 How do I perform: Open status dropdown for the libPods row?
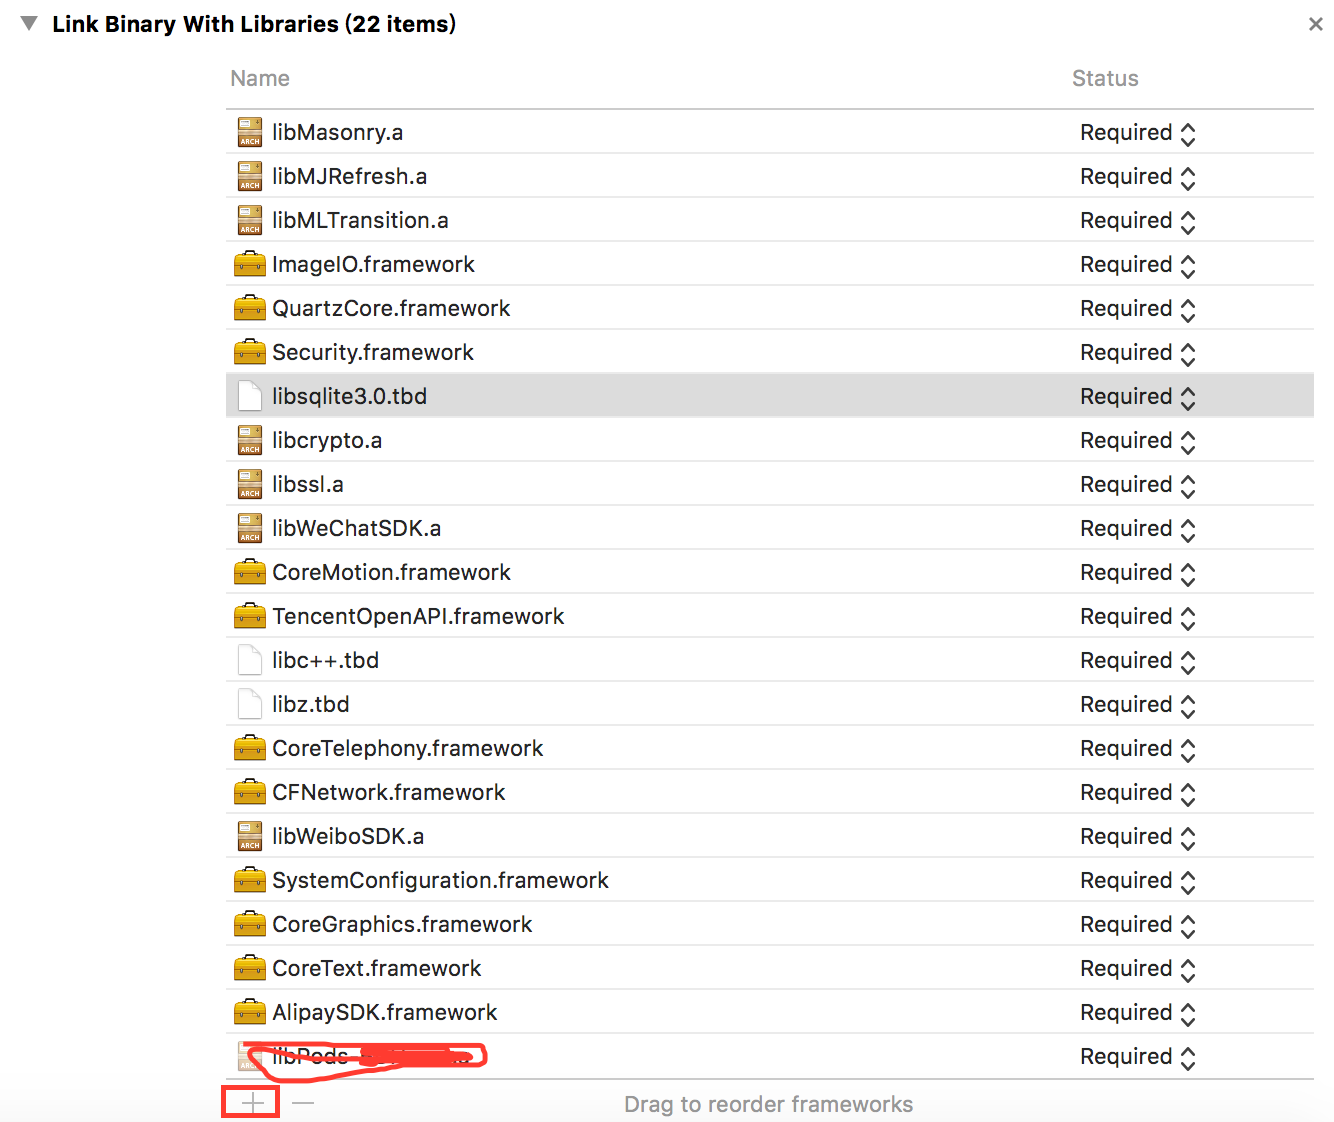(x=1138, y=1057)
